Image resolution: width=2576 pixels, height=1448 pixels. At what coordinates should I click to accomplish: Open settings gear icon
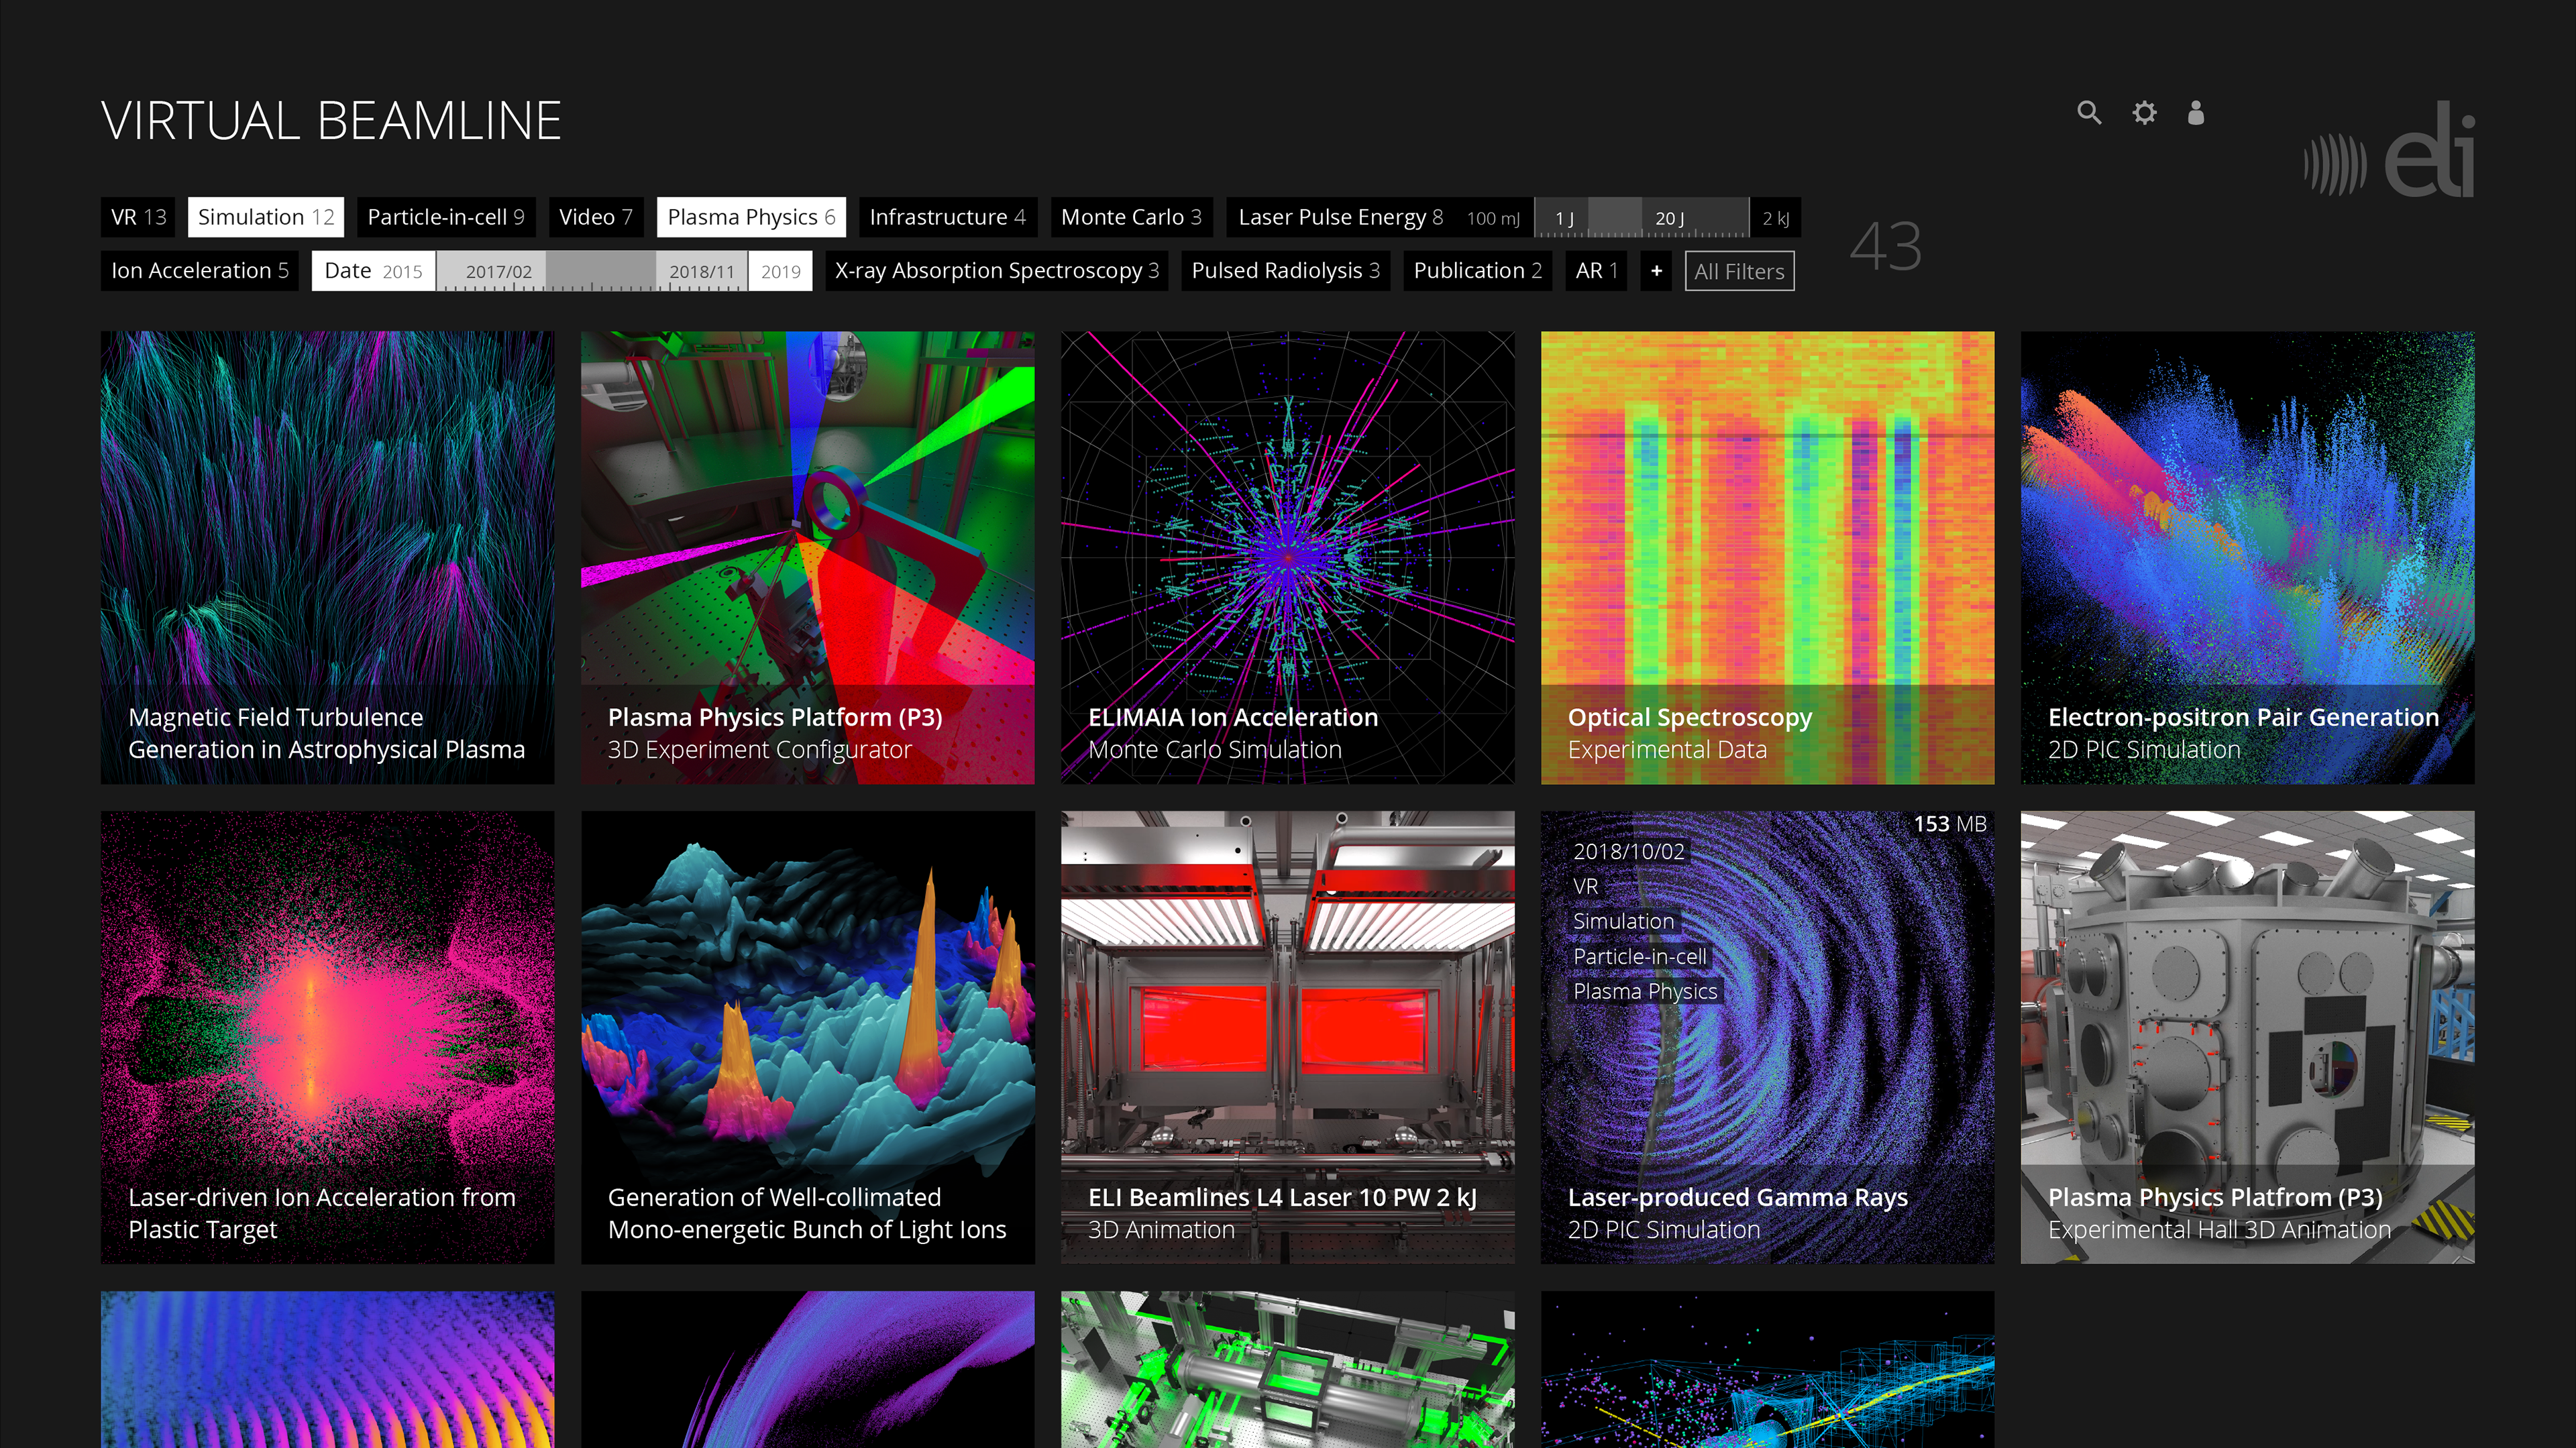click(x=2144, y=113)
